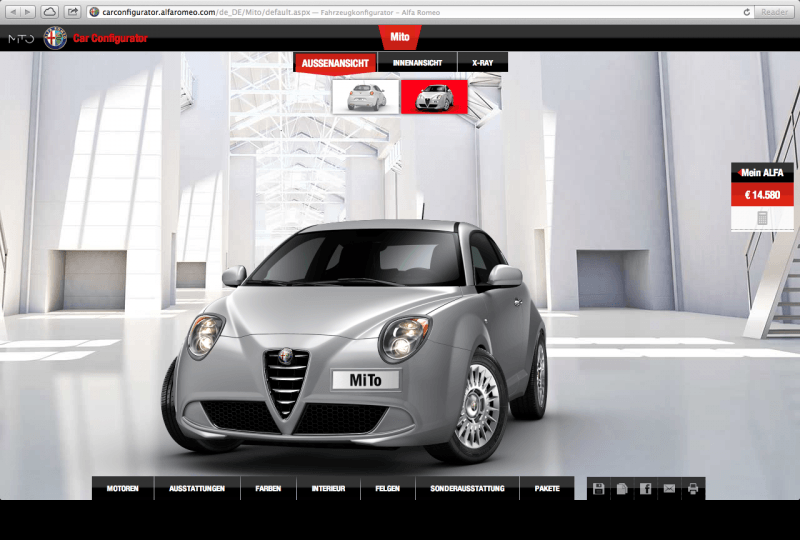Click the € 14.580 price display
Image resolution: width=800 pixels, height=540 pixels.
[x=762, y=194]
